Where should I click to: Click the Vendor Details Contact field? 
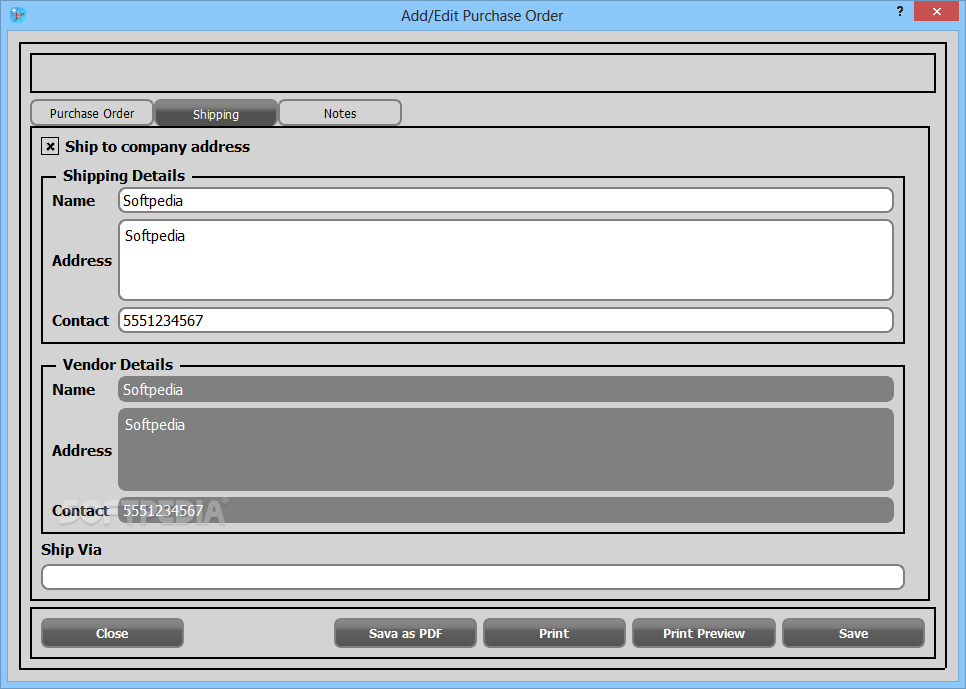coord(506,510)
